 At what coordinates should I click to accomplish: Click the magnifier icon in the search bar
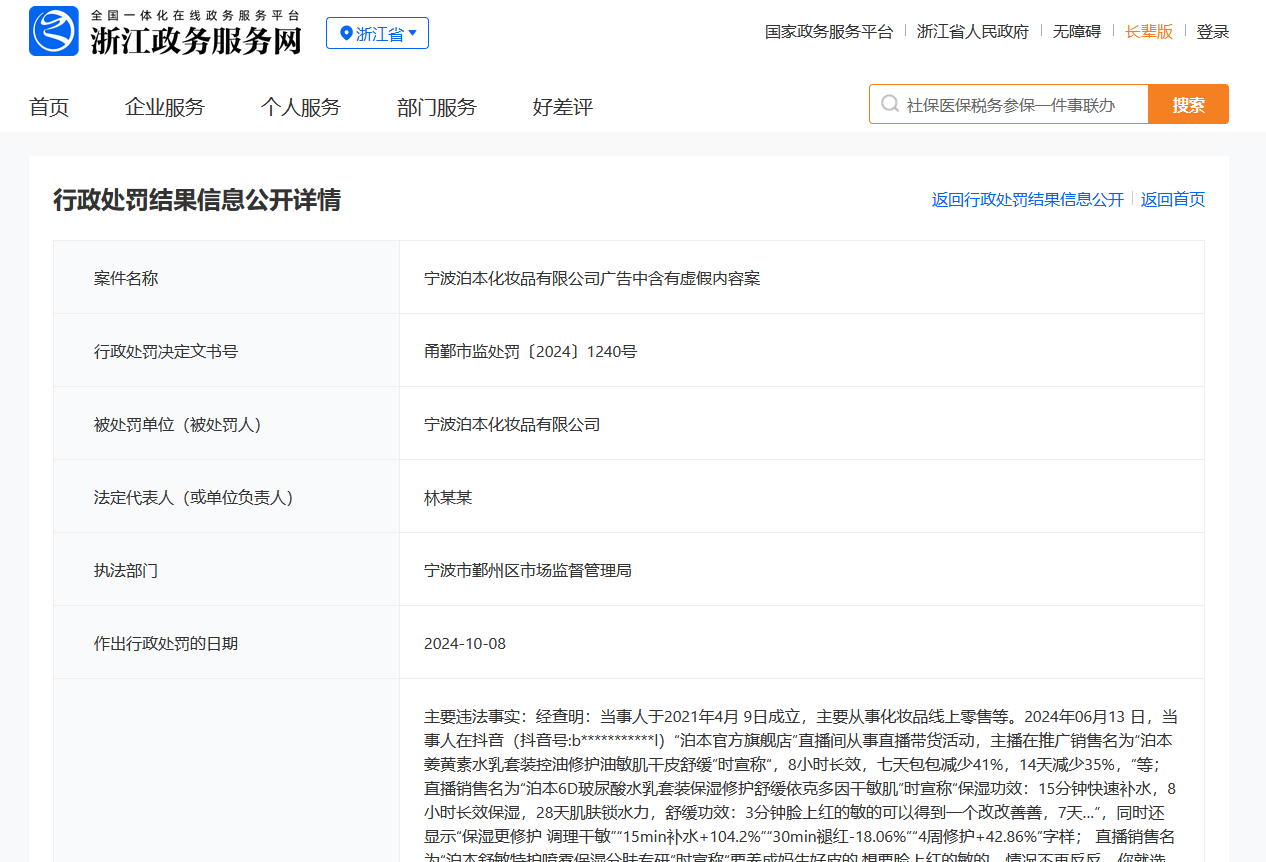890,103
